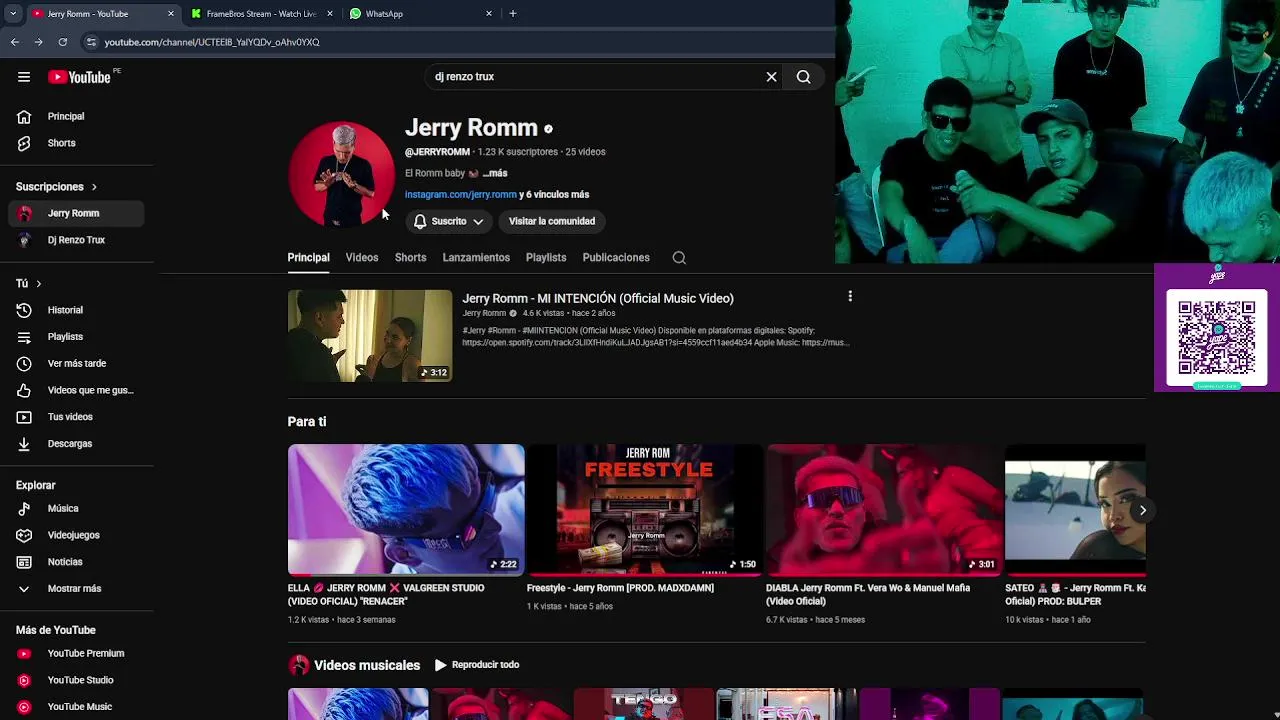The width and height of the screenshot is (1280, 720).
Task: Open y 6 vínculos más
Action: (554, 195)
